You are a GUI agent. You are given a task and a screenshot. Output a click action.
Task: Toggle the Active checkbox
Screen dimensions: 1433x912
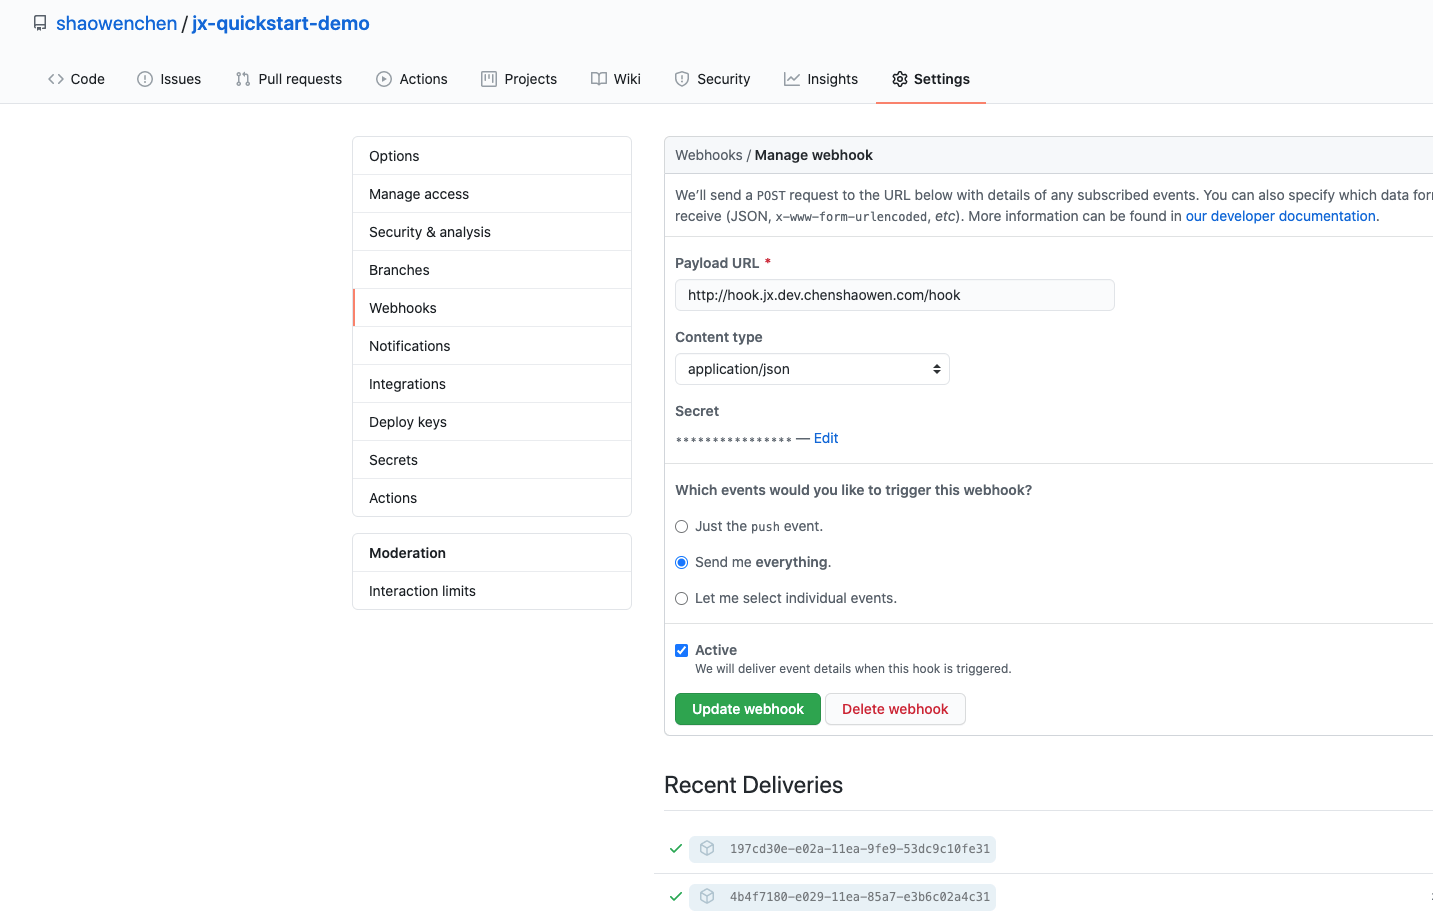pos(682,651)
